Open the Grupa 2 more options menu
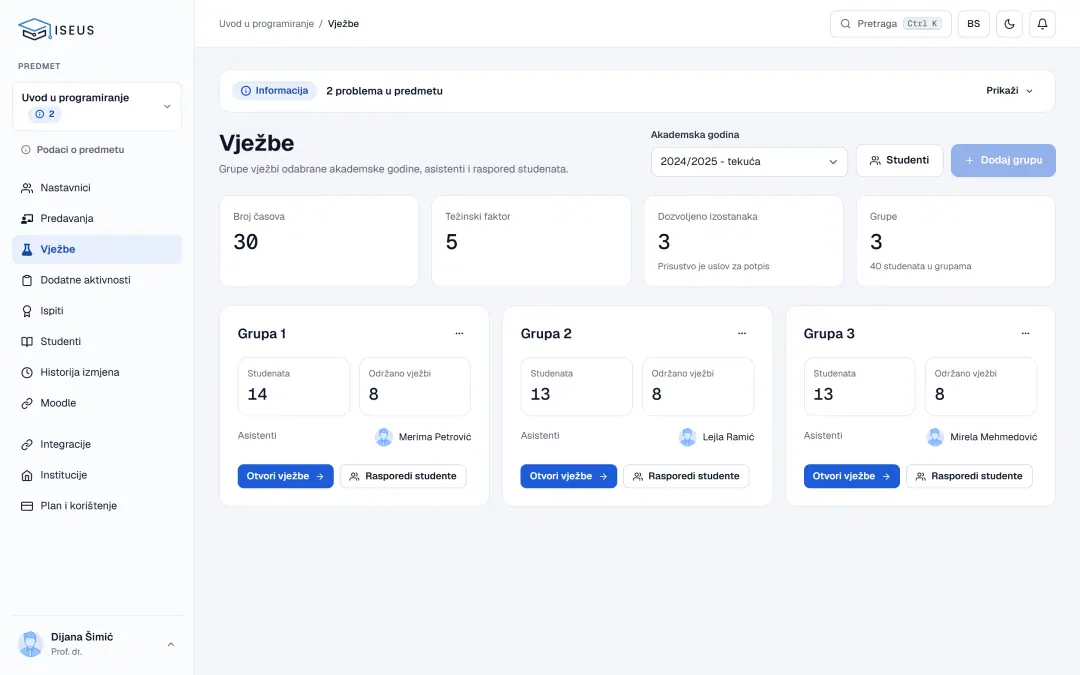The height and width of the screenshot is (675, 1080). point(742,333)
